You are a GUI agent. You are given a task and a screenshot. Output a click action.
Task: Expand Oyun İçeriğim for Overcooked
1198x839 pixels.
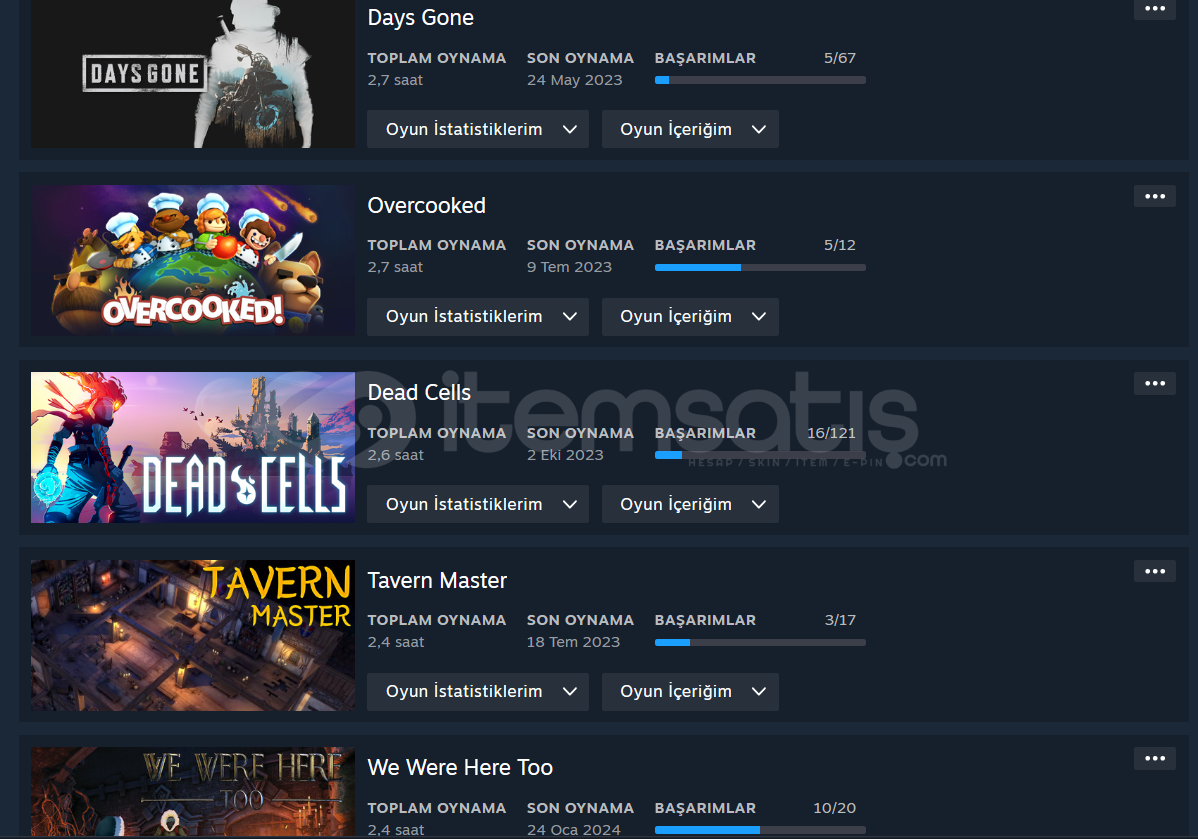[690, 316]
